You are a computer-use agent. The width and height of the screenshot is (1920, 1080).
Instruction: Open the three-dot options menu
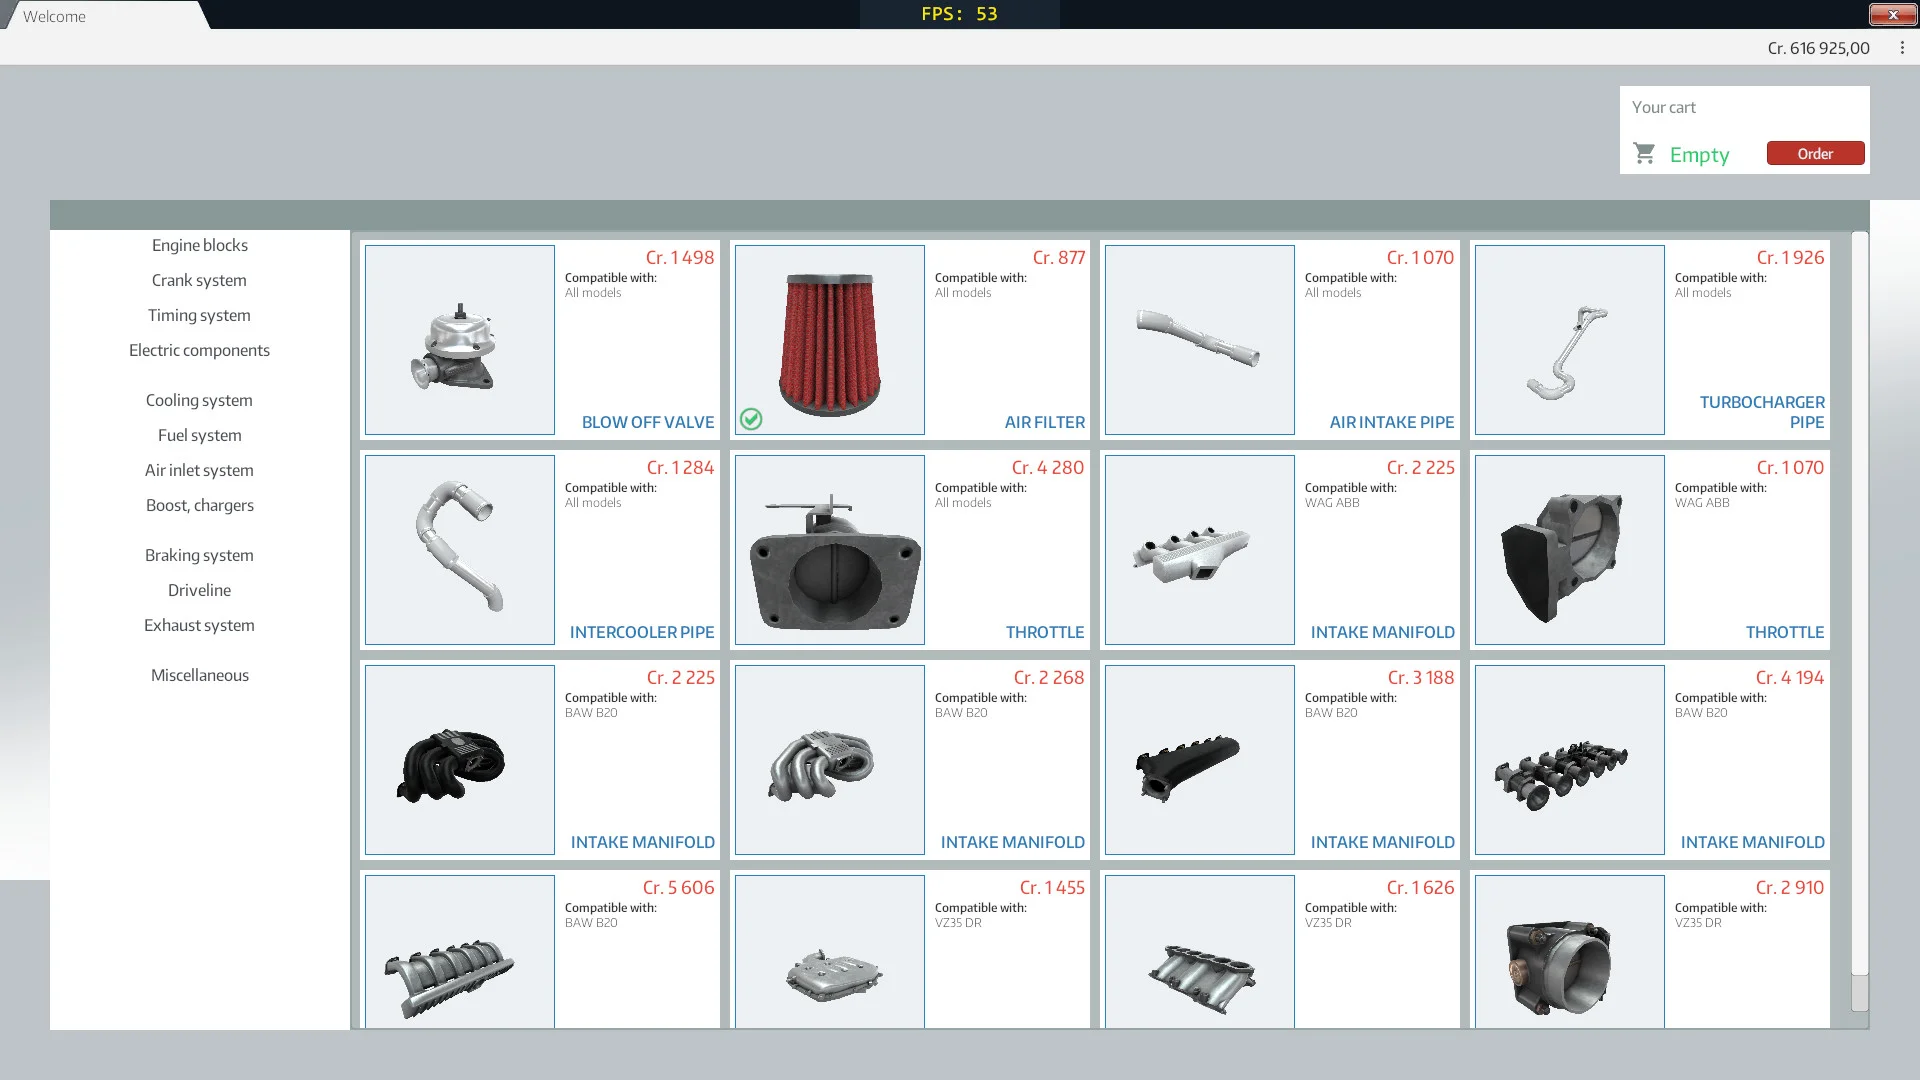[1902, 47]
